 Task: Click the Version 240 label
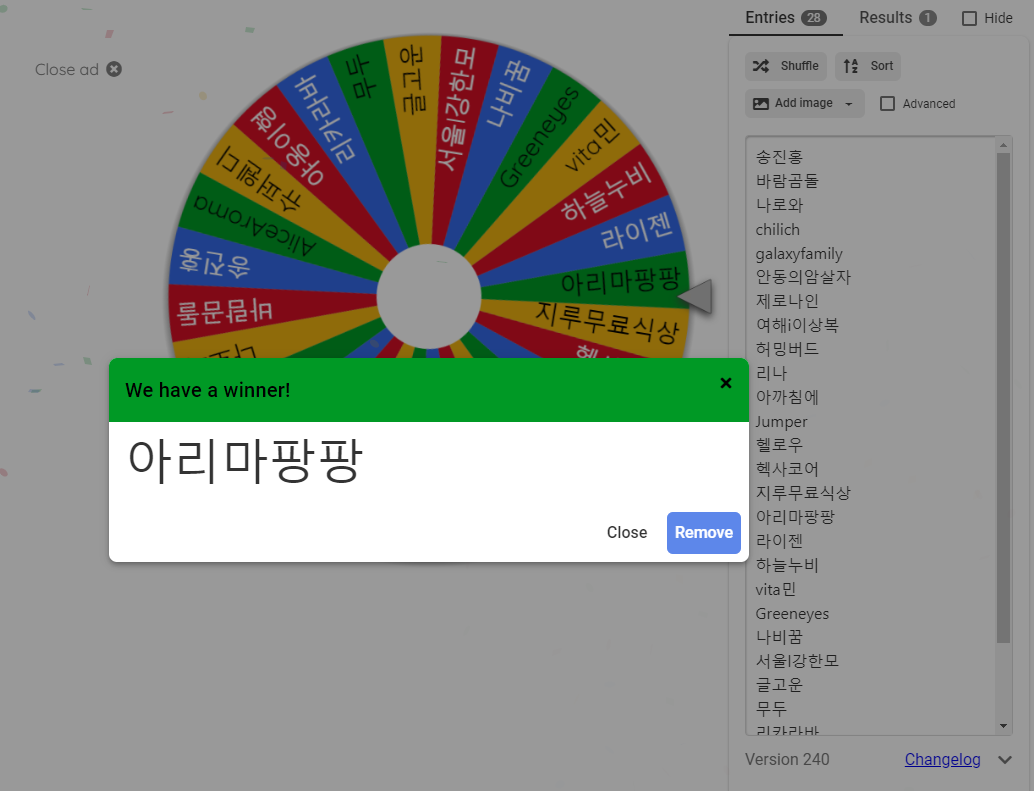tap(787, 759)
